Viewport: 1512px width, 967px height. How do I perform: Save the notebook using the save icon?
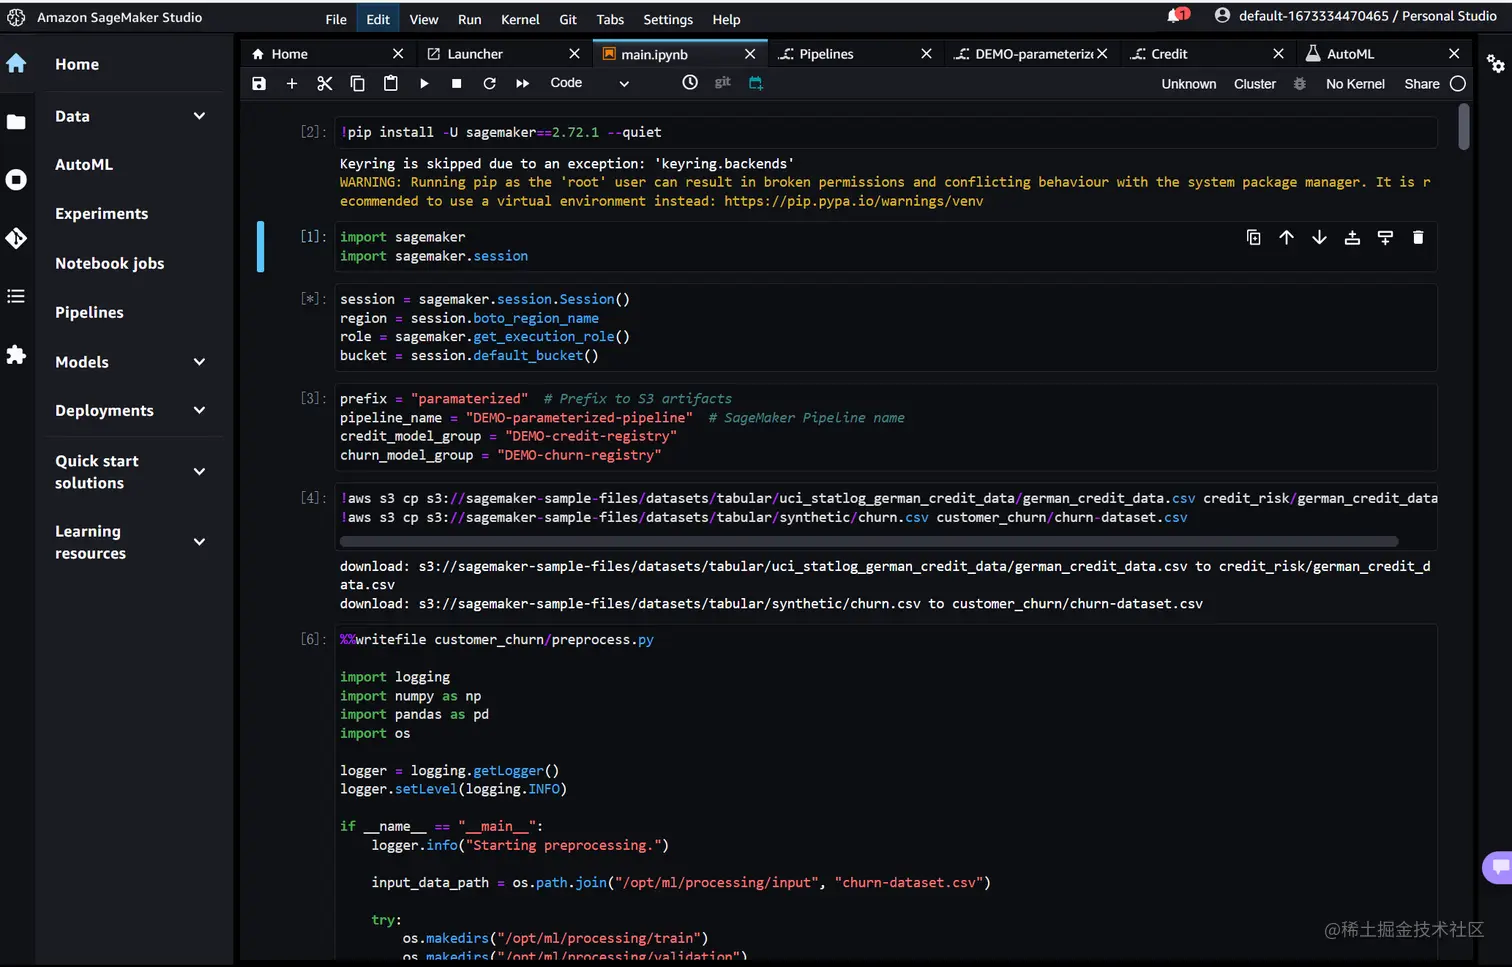click(x=259, y=84)
